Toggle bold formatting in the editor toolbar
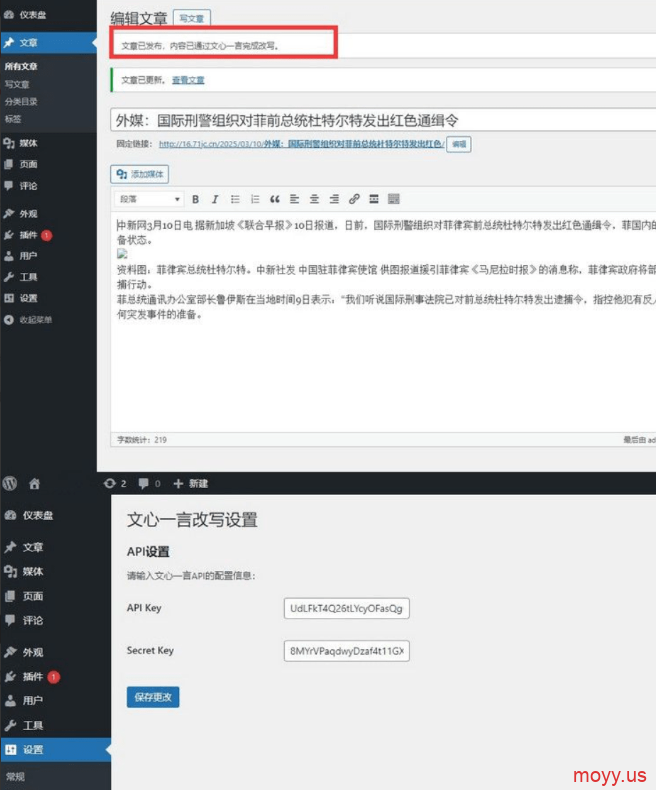Screen dimensions: 656x790 [x=195, y=199]
